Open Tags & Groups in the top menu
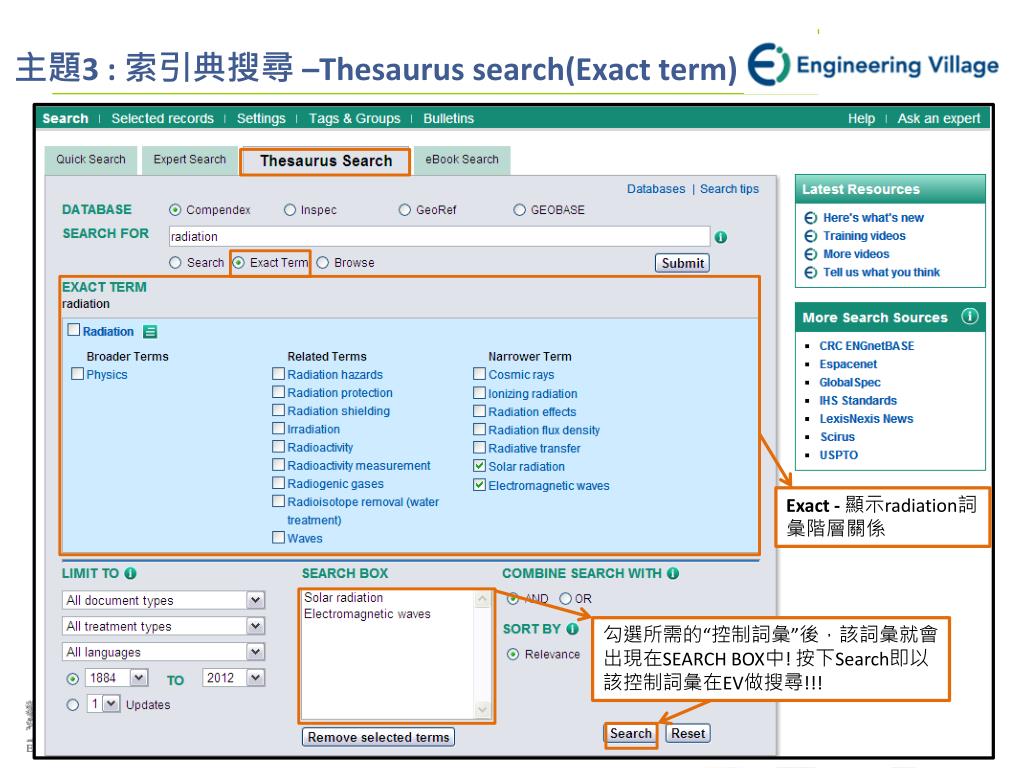 pos(355,118)
